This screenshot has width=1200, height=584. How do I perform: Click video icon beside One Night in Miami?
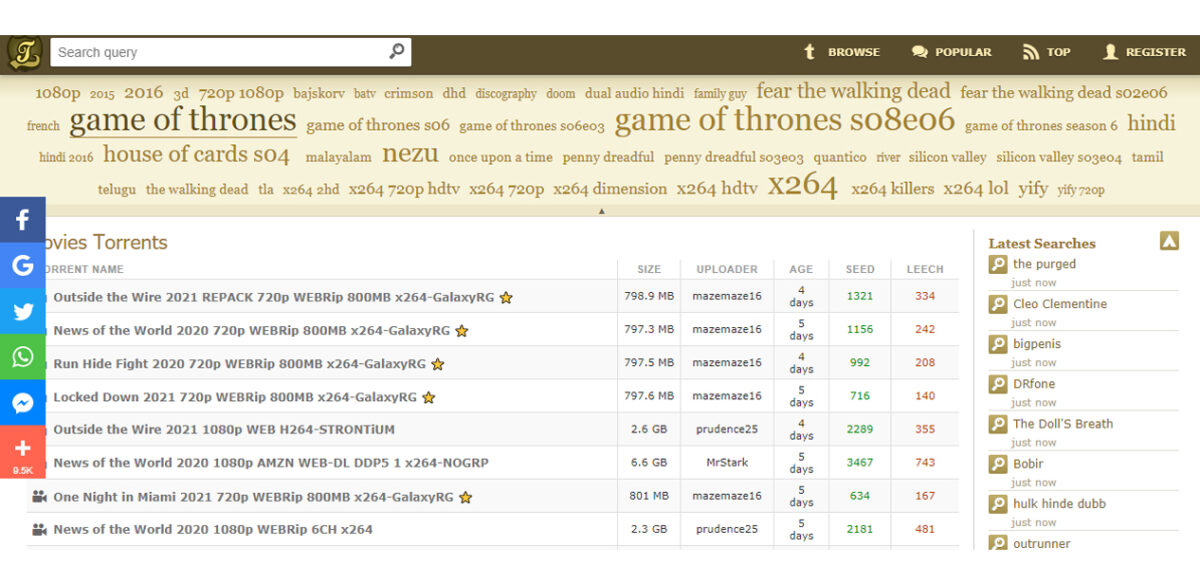point(39,496)
